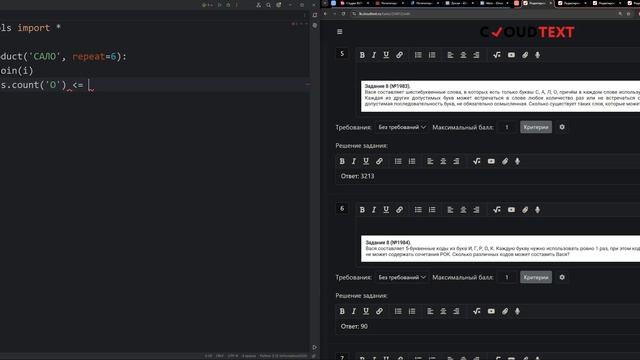The width and height of the screenshot is (640, 360).
Task: Attach file in task 6 question toolbar
Action: point(525,210)
